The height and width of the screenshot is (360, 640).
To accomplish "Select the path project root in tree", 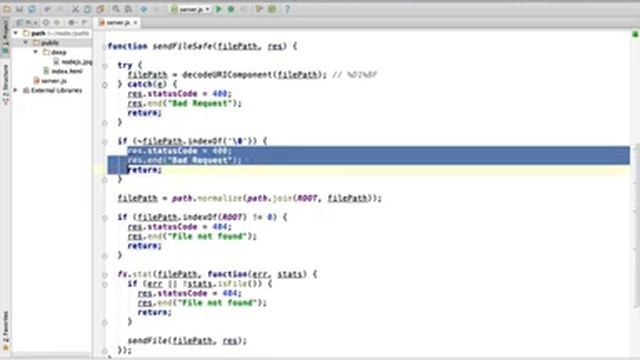I will 38,33.
